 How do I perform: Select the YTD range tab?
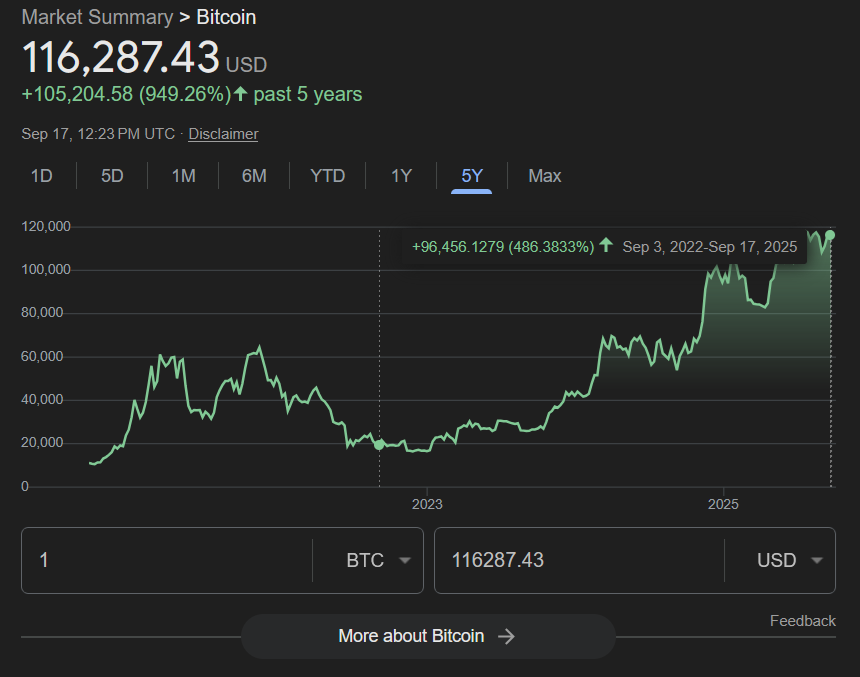point(327,176)
